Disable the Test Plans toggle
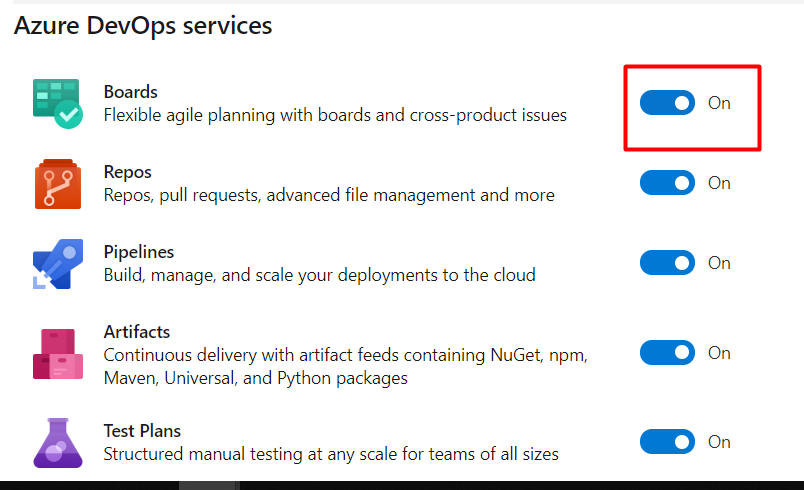Image resolution: width=804 pixels, height=490 pixels. 667,441
